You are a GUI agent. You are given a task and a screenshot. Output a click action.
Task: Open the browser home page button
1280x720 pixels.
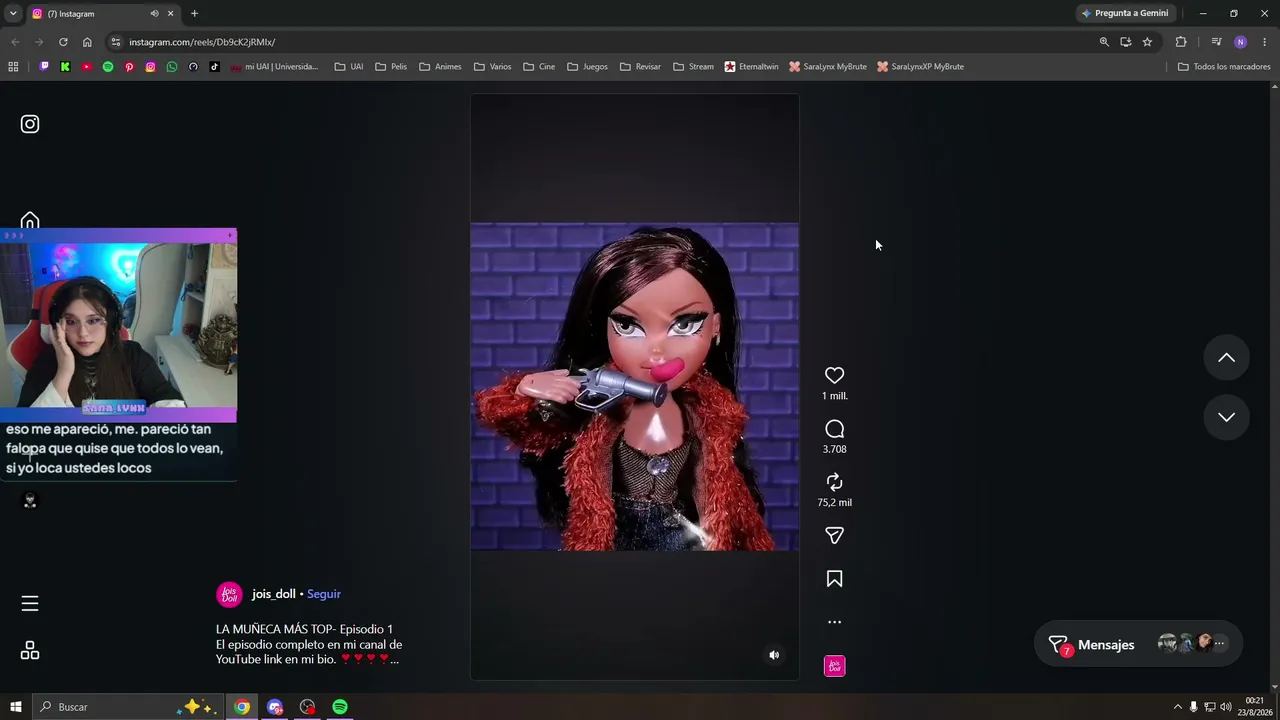click(x=87, y=42)
